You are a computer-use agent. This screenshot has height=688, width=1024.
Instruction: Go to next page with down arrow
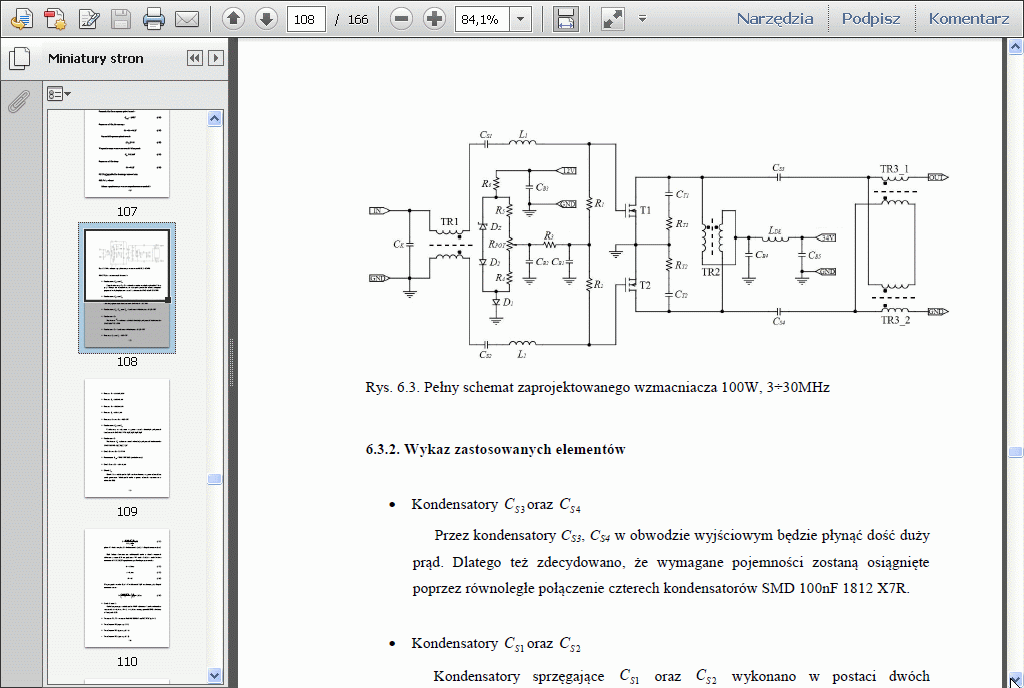(x=266, y=18)
